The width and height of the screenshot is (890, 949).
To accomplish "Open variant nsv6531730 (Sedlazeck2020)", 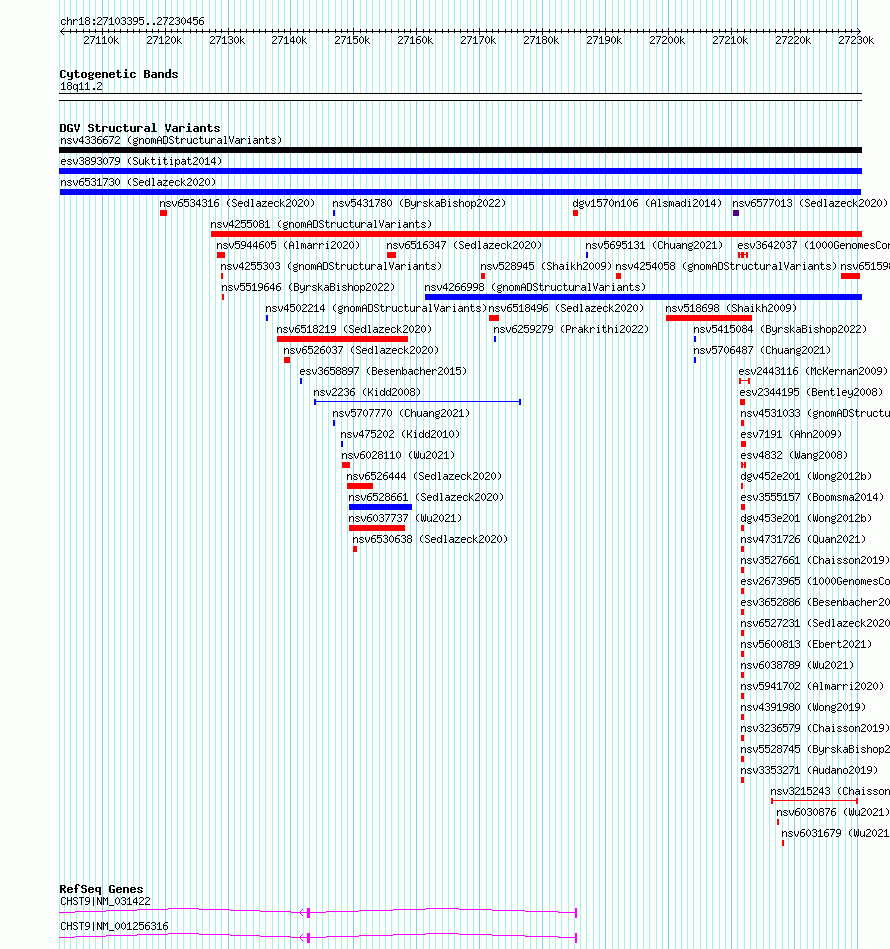I will (138, 182).
